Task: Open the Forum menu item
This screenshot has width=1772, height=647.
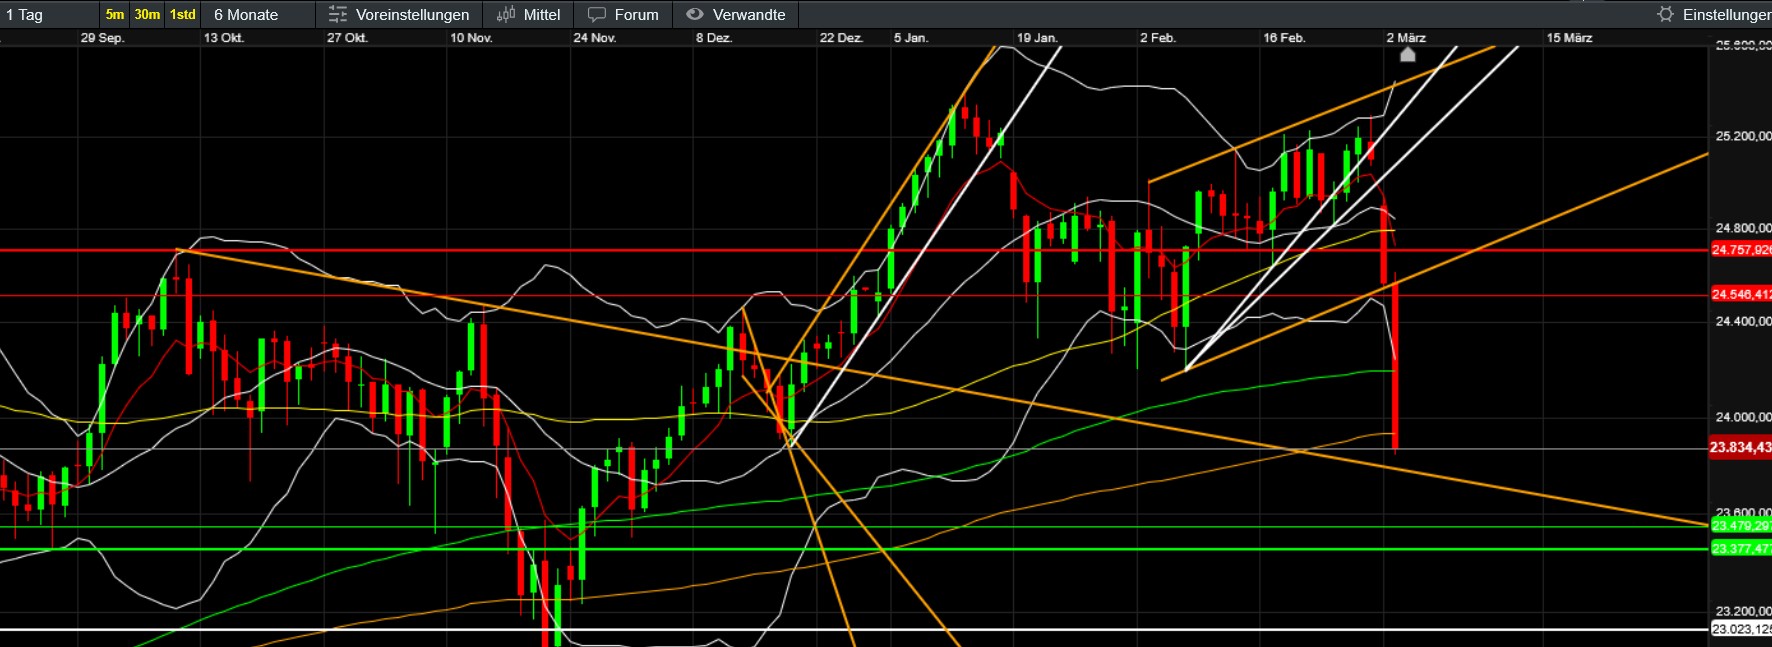Action: [x=636, y=15]
